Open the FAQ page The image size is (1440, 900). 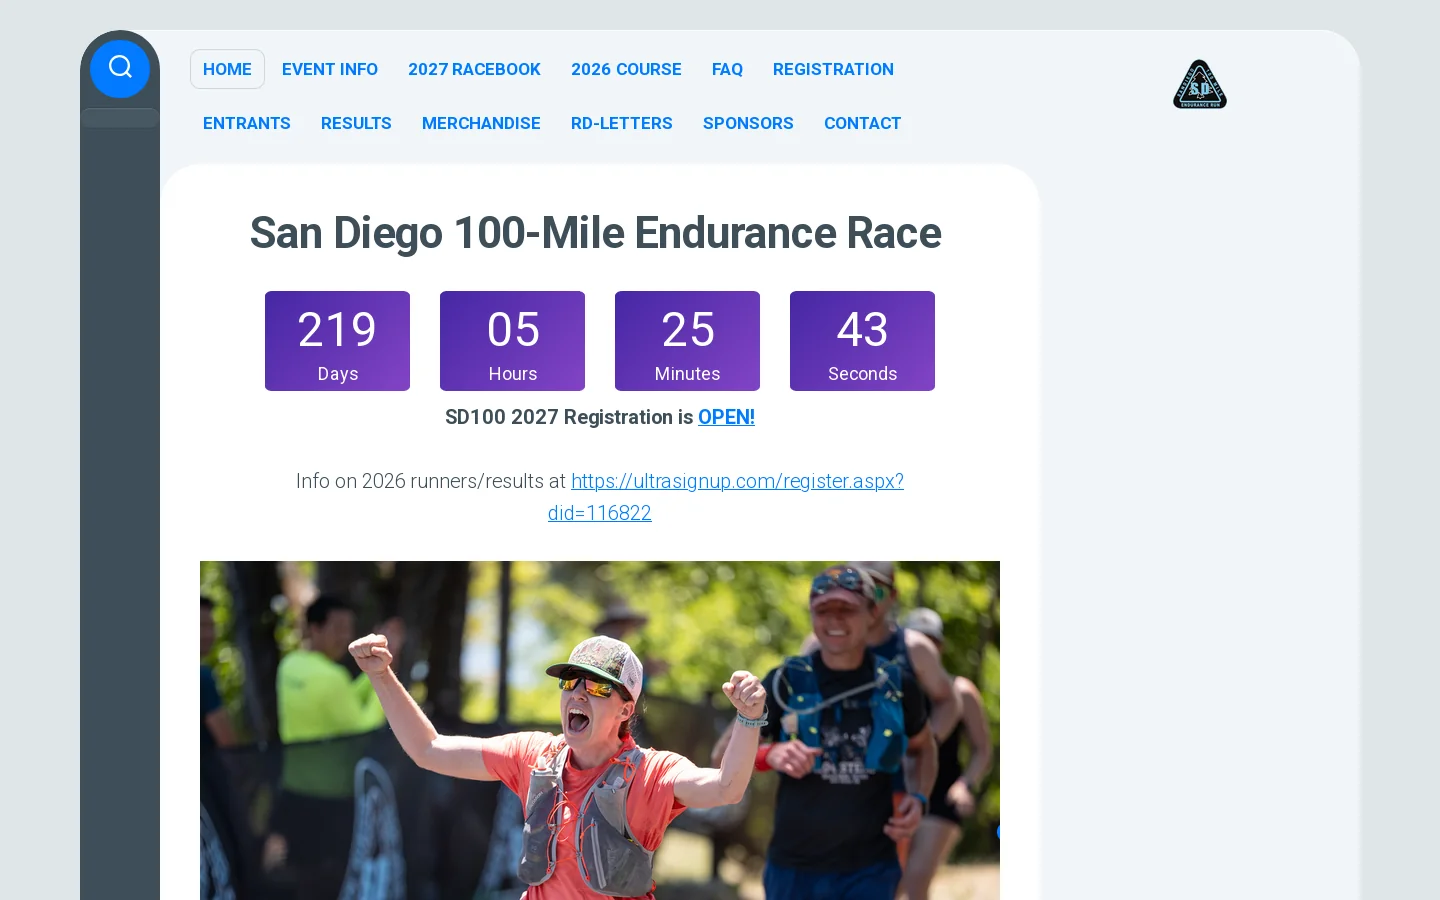coord(727,69)
